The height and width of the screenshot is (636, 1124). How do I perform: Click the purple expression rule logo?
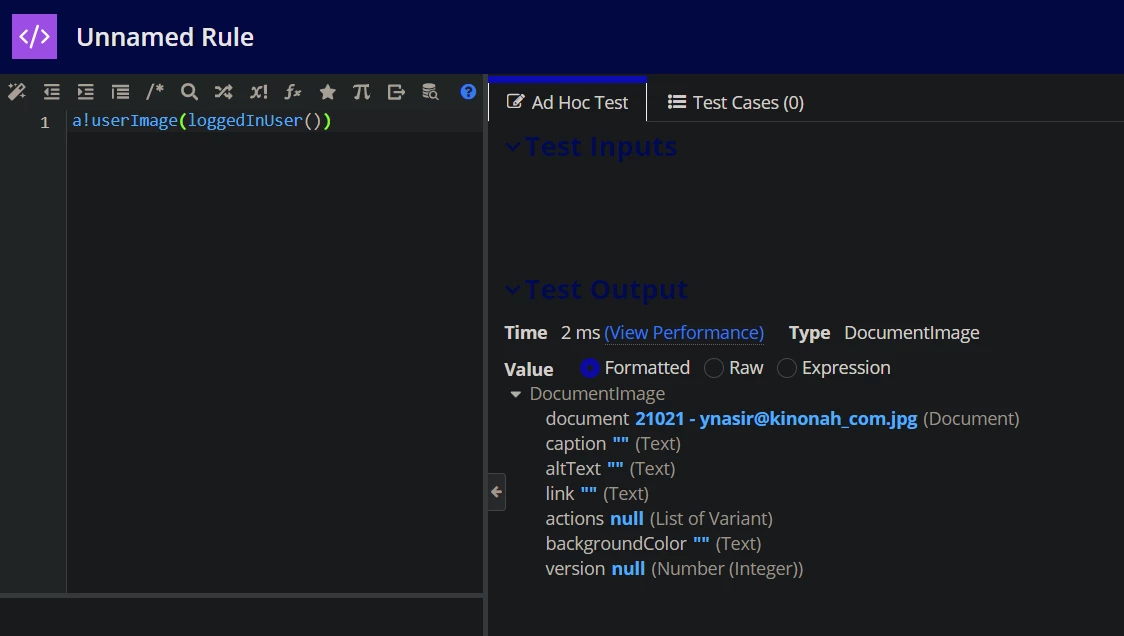click(x=34, y=37)
